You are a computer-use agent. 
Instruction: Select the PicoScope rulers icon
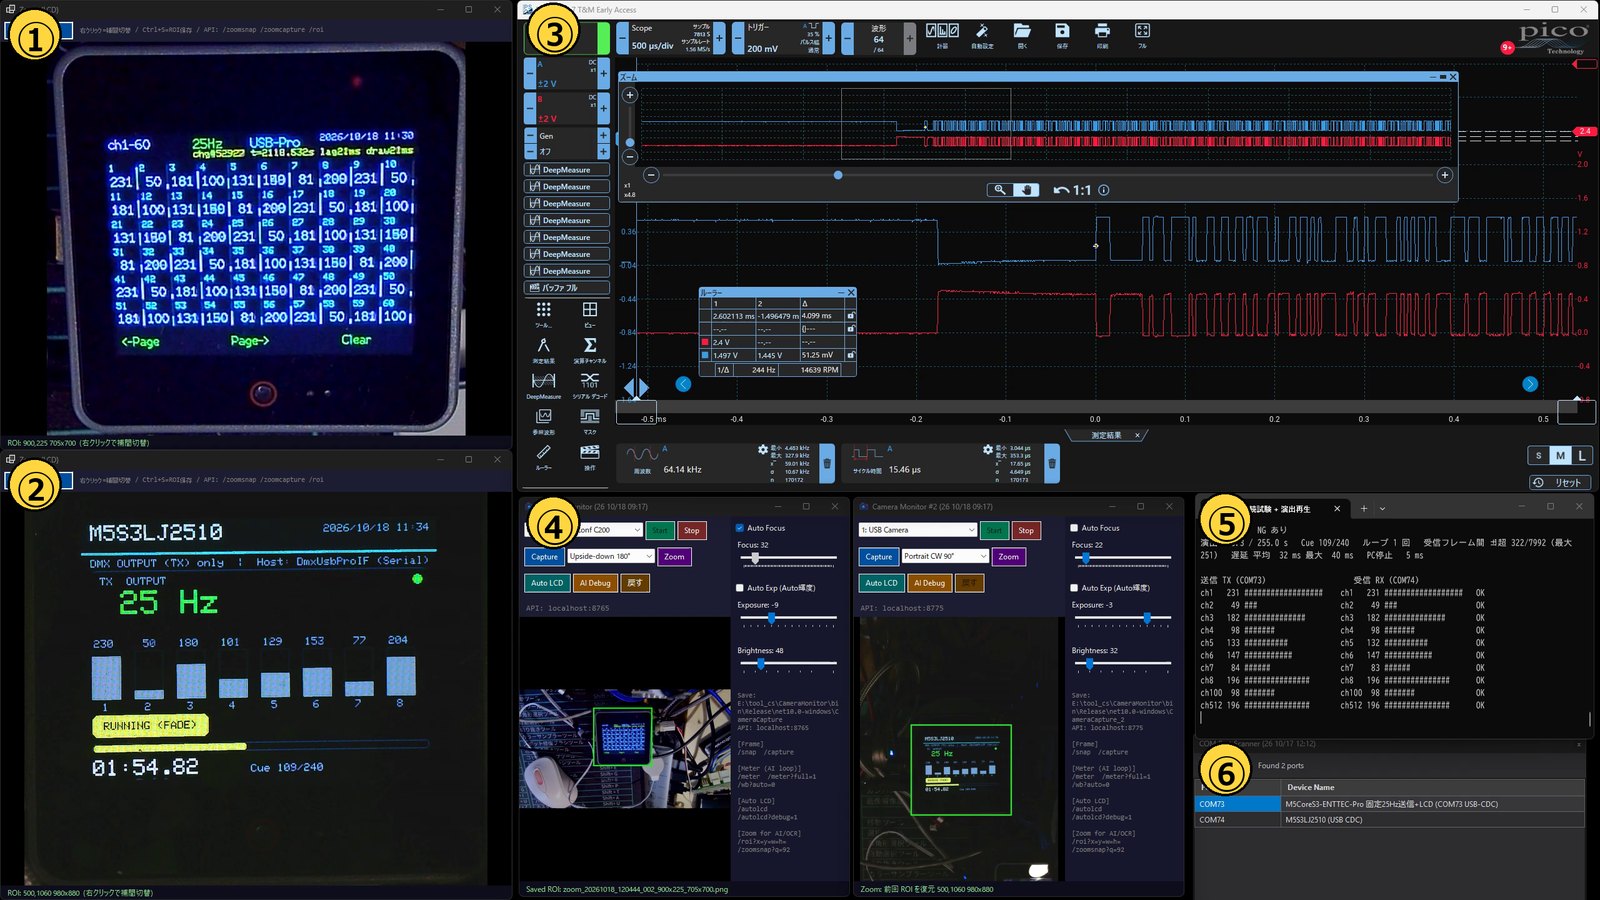pyautogui.click(x=543, y=456)
